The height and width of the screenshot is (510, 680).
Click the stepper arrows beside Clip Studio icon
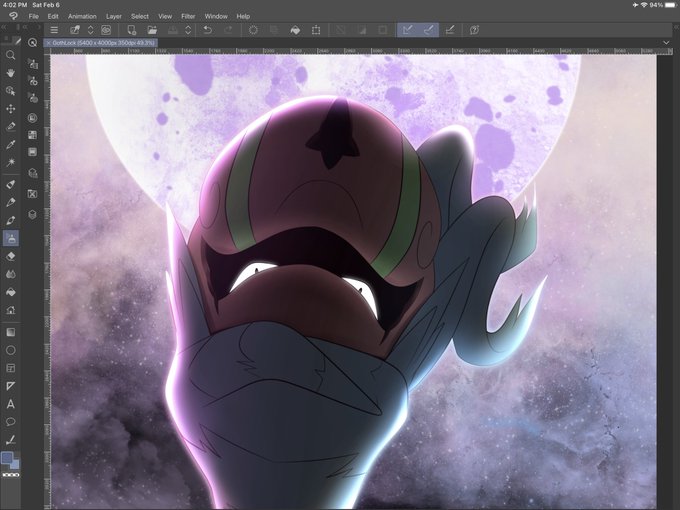pyautogui.click(x=91, y=30)
